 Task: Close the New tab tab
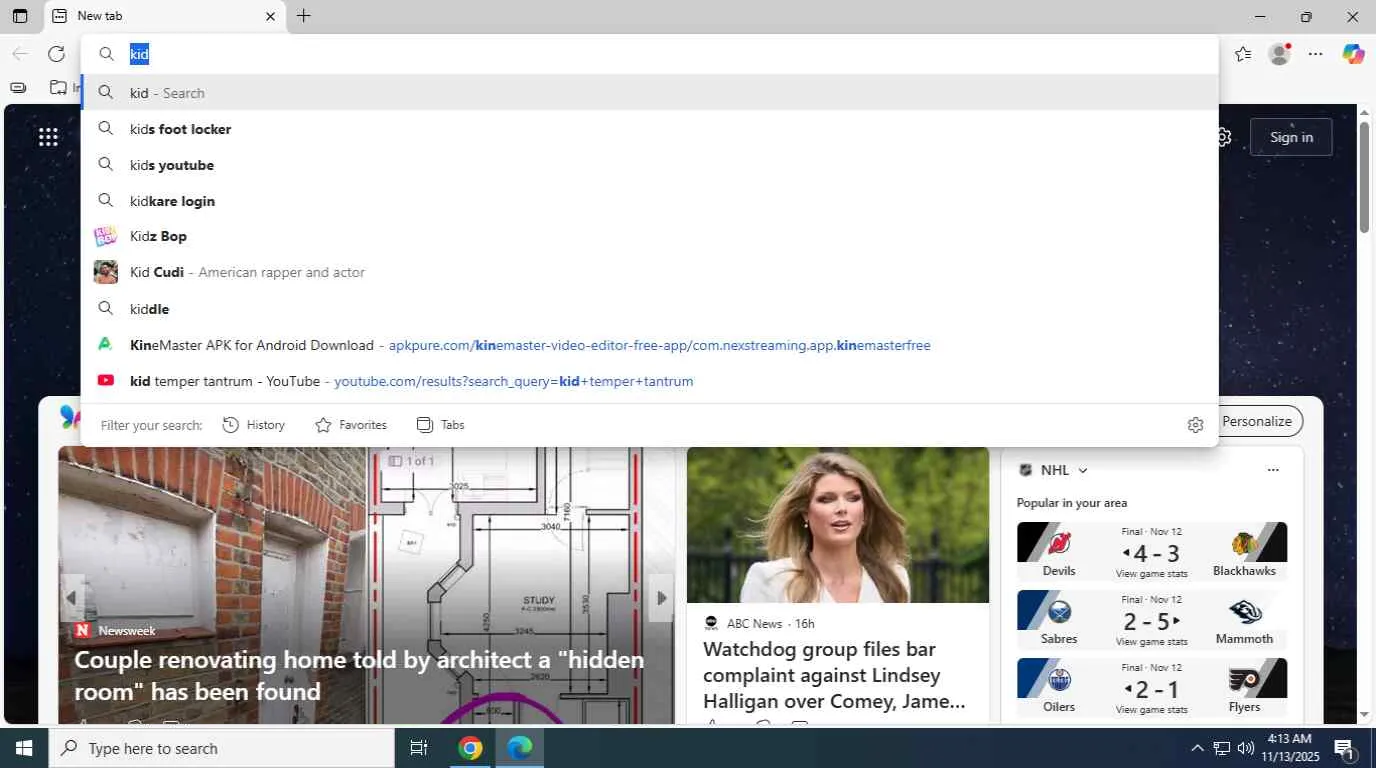pos(270,16)
